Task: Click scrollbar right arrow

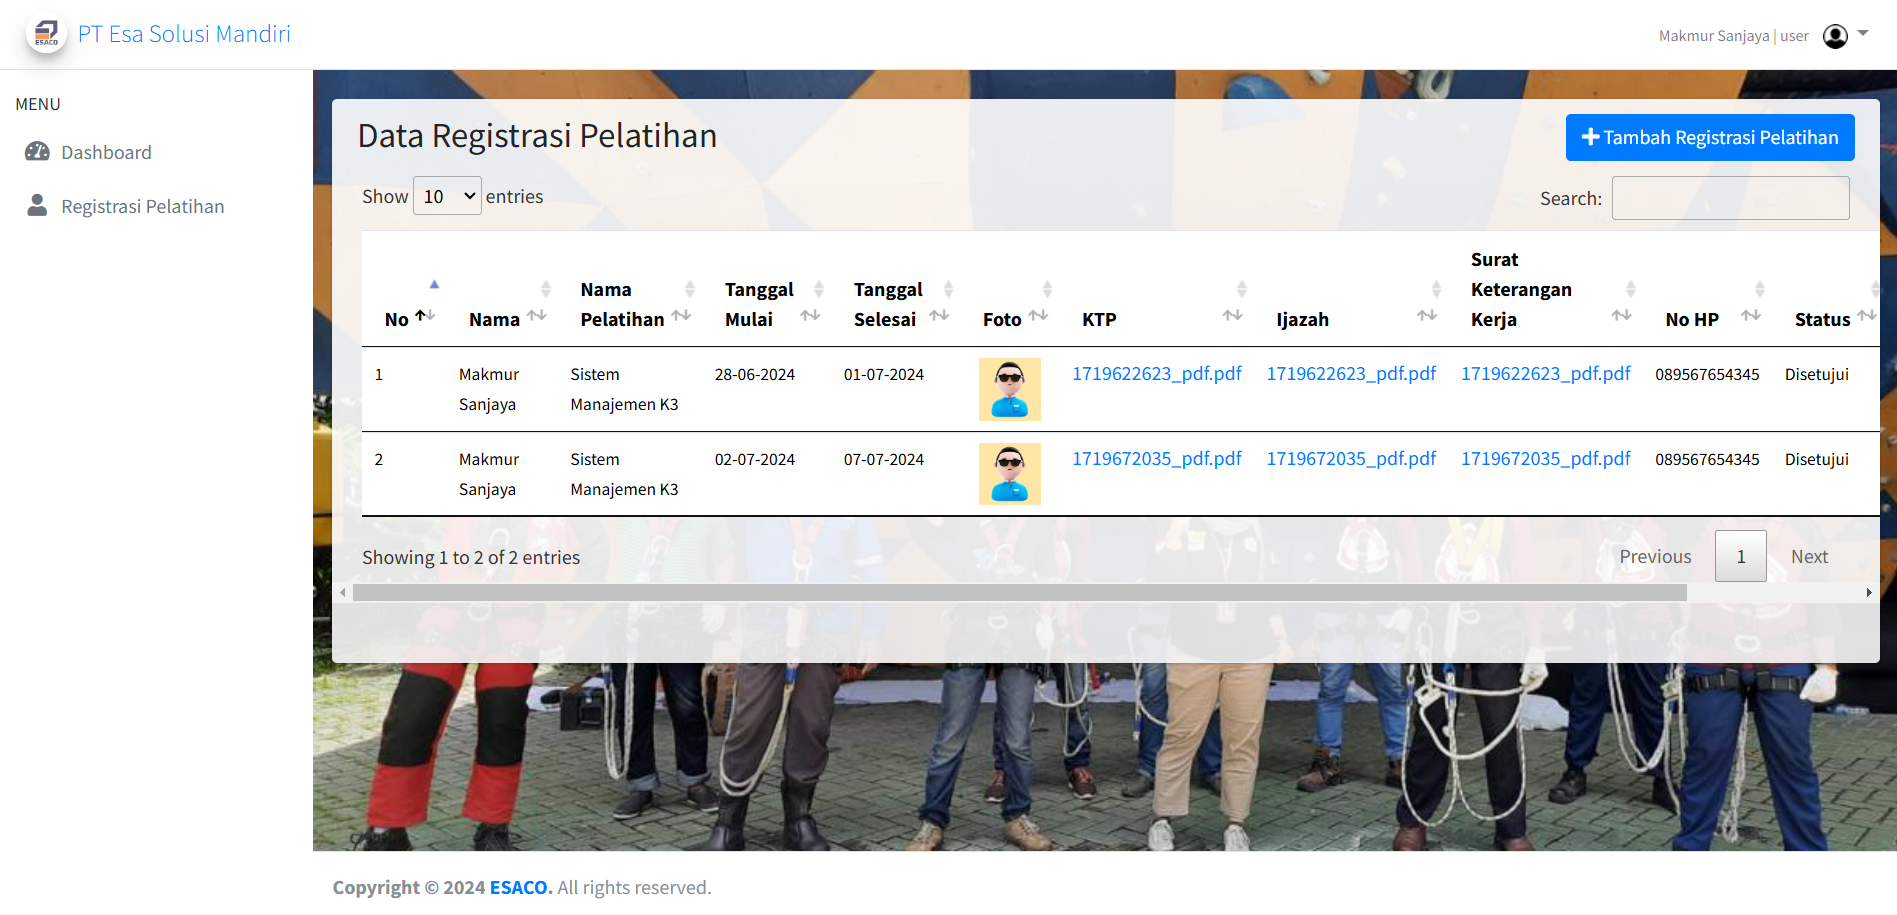Action: coord(1869,593)
